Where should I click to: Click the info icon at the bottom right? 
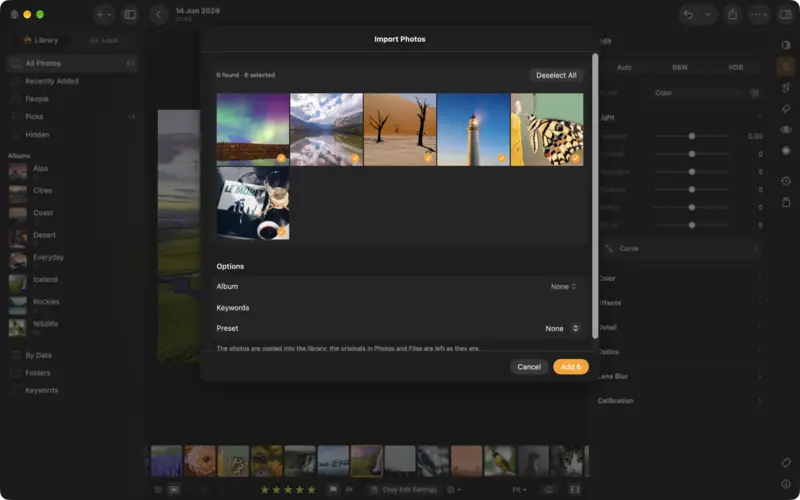point(786,484)
